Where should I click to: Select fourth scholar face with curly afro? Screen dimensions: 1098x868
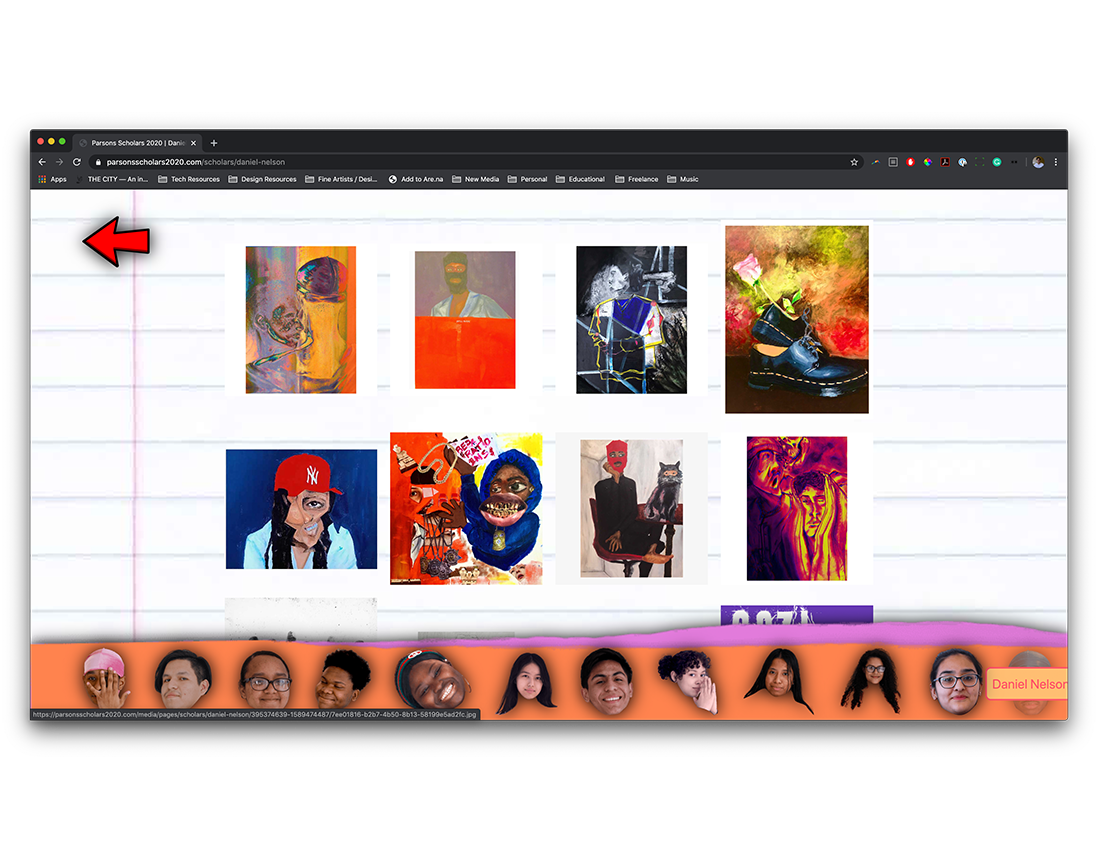pyautogui.click(x=343, y=680)
